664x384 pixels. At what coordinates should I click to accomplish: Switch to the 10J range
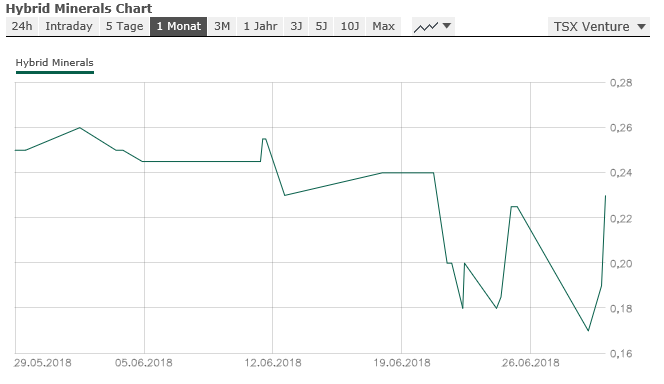point(349,26)
